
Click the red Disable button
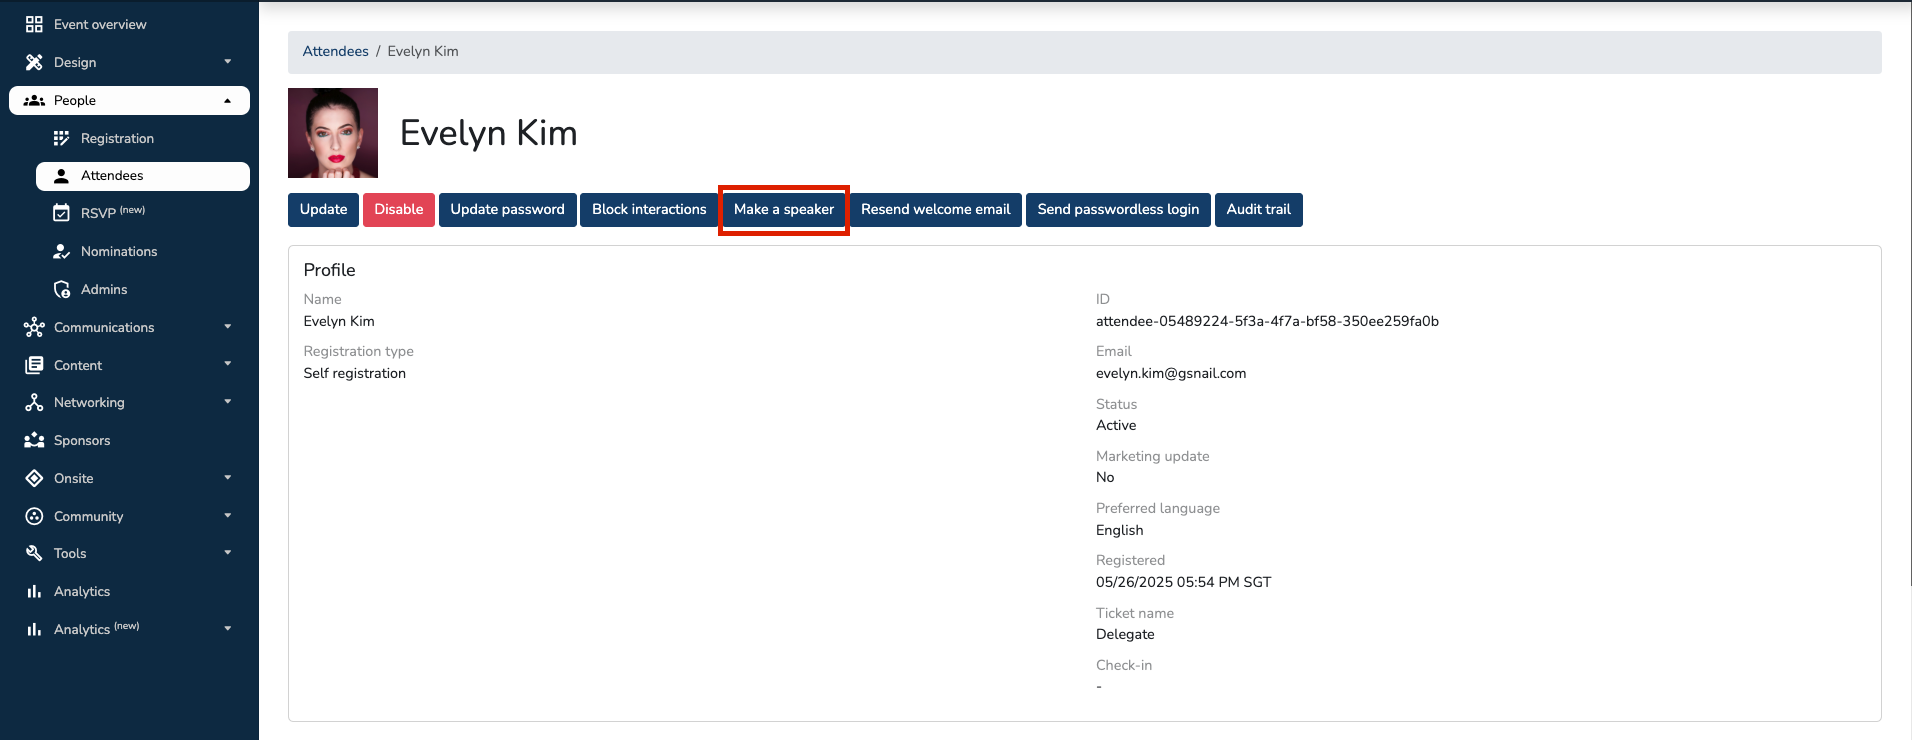point(398,210)
